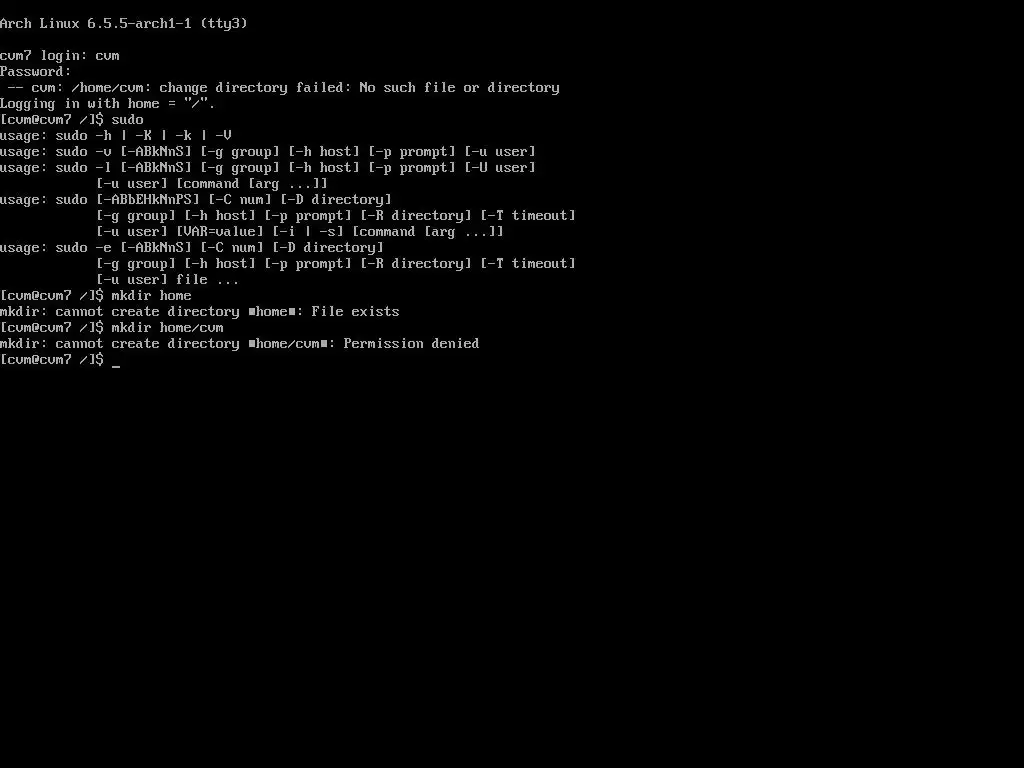
Task: Click the 'mkdir home/cvm' command text
Action: point(167,328)
